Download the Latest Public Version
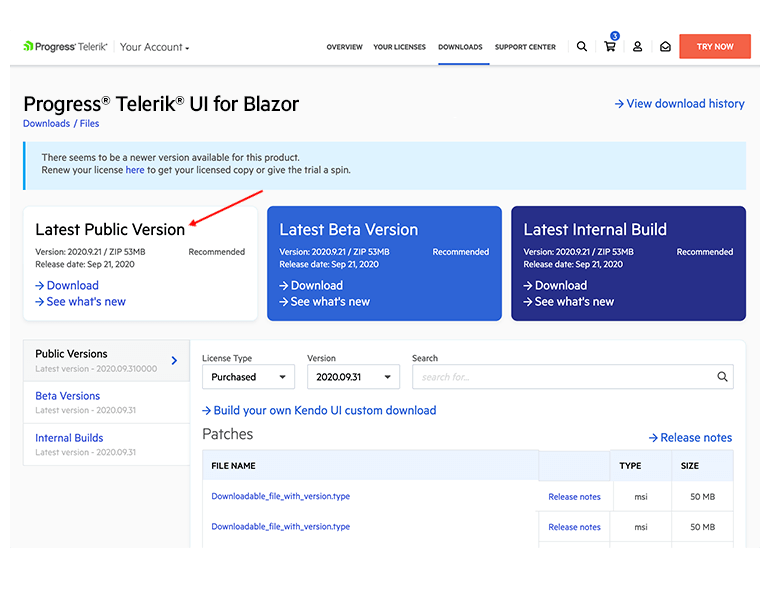 click(67, 285)
